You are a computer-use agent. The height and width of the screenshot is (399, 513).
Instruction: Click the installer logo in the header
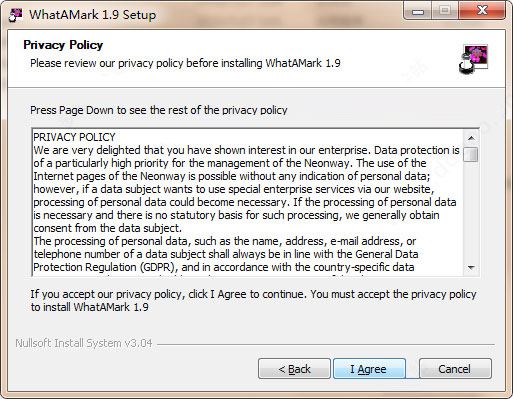pos(473,59)
